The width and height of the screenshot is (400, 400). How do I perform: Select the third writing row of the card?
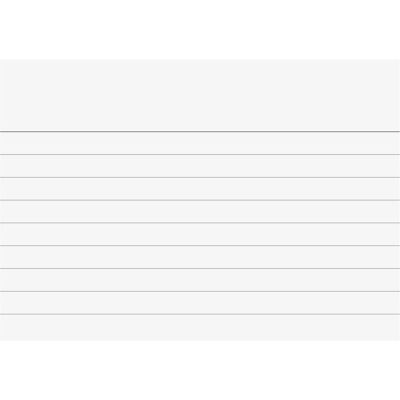pyautogui.click(x=200, y=189)
